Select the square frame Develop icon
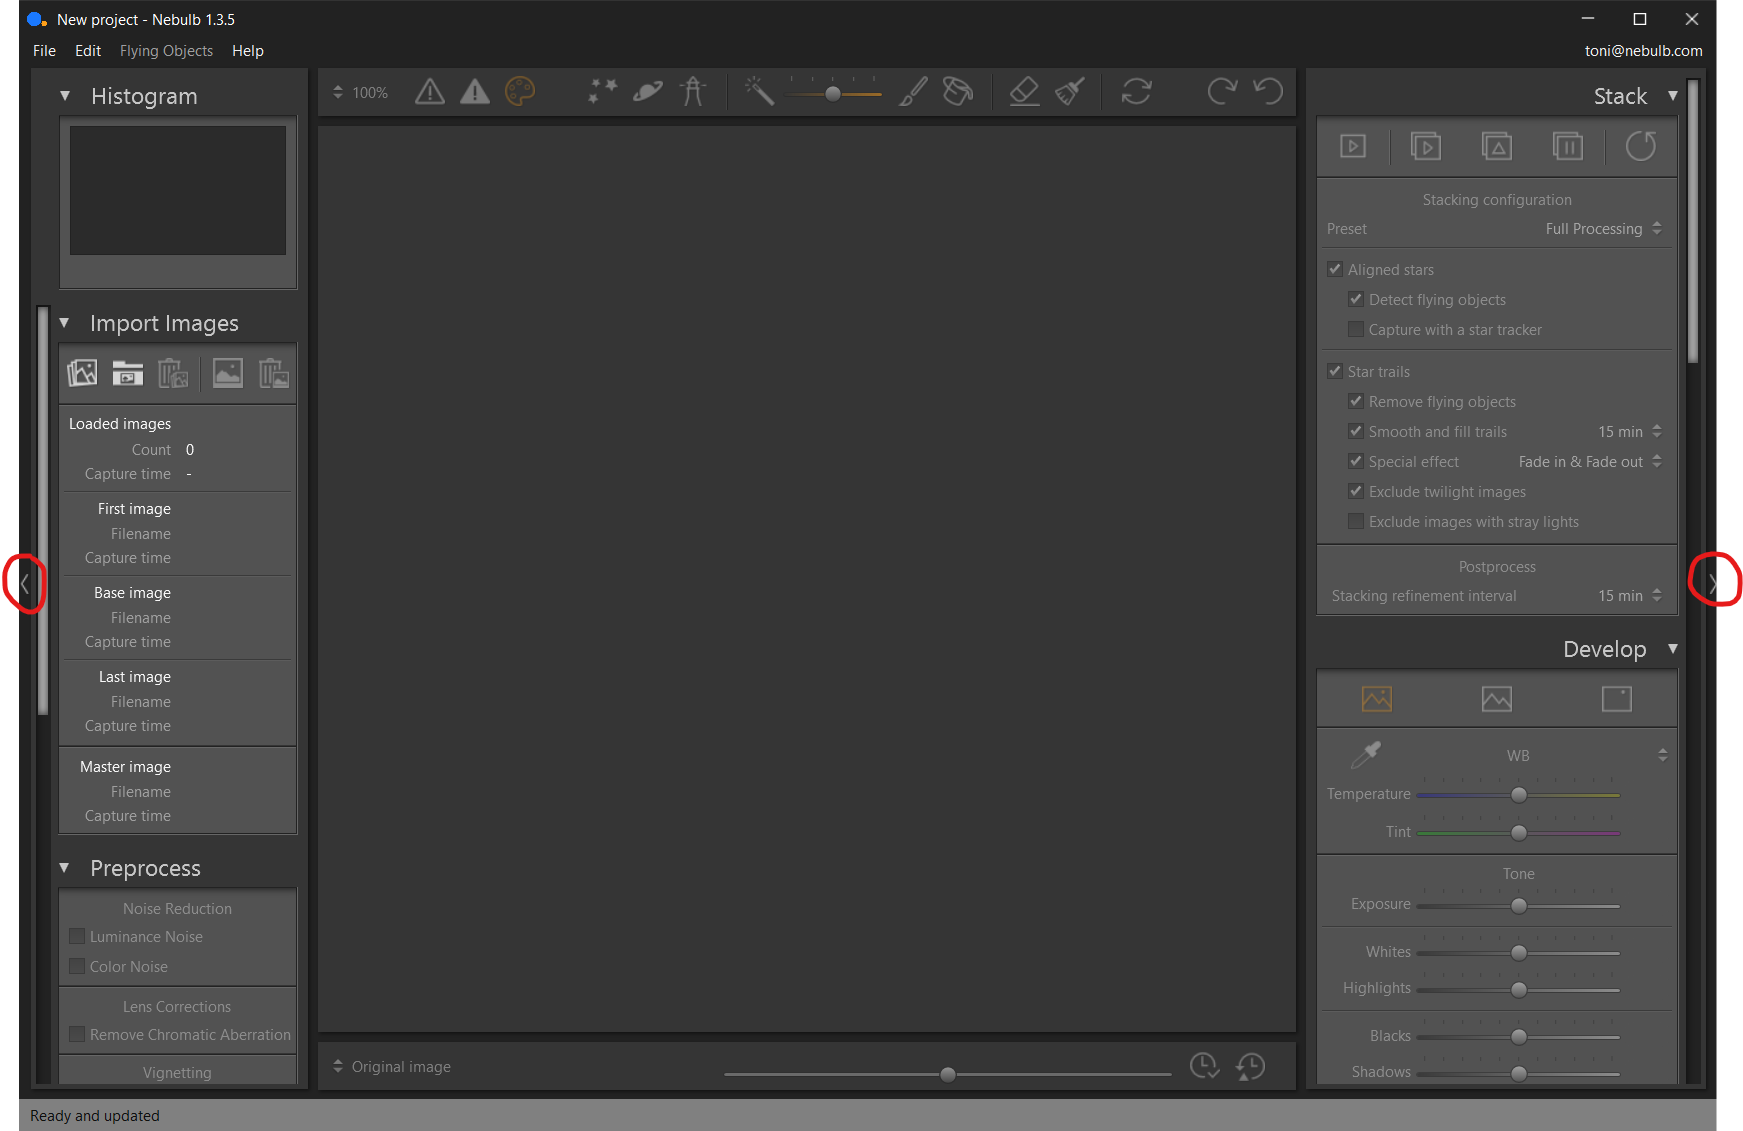The width and height of the screenshot is (1743, 1131). point(1617,699)
